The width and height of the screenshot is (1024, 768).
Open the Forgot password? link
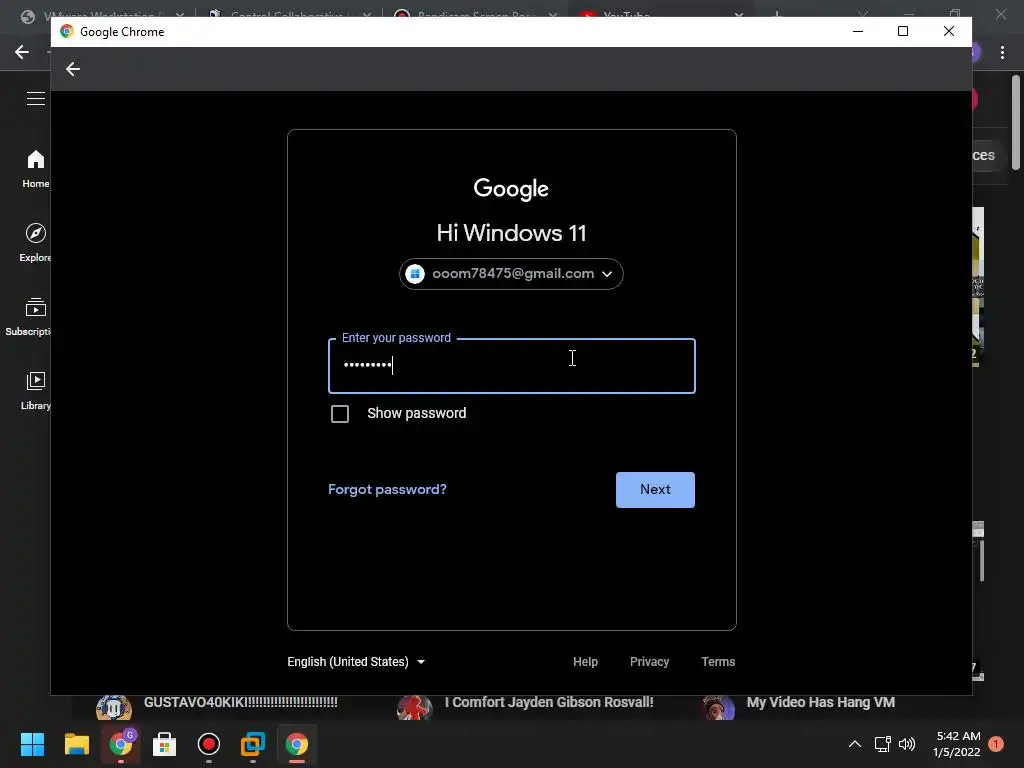(387, 489)
